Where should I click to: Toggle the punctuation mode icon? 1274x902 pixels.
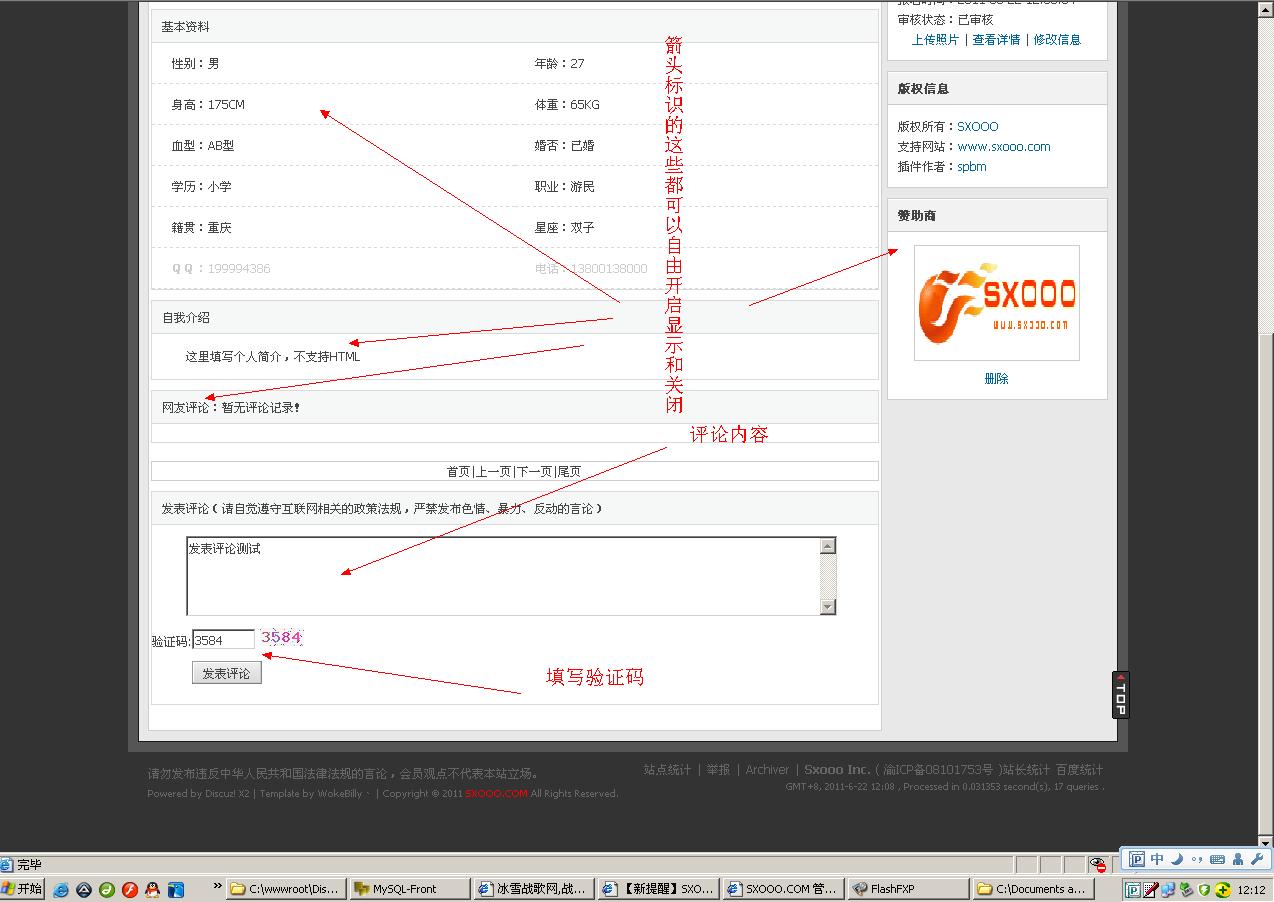[1199, 859]
